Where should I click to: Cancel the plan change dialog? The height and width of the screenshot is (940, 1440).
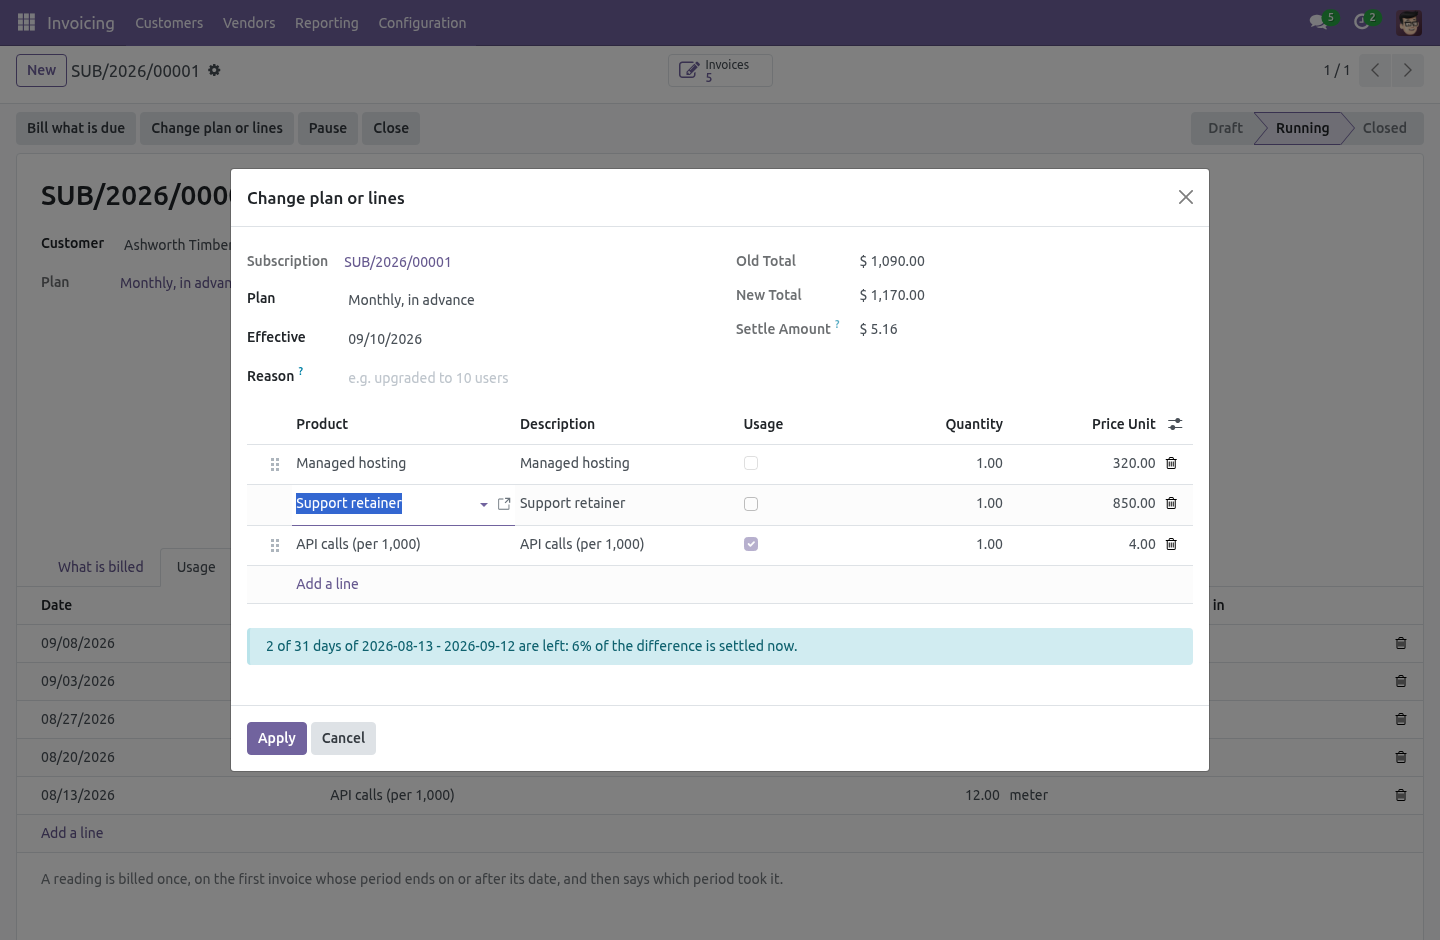pyautogui.click(x=343, y=738)
